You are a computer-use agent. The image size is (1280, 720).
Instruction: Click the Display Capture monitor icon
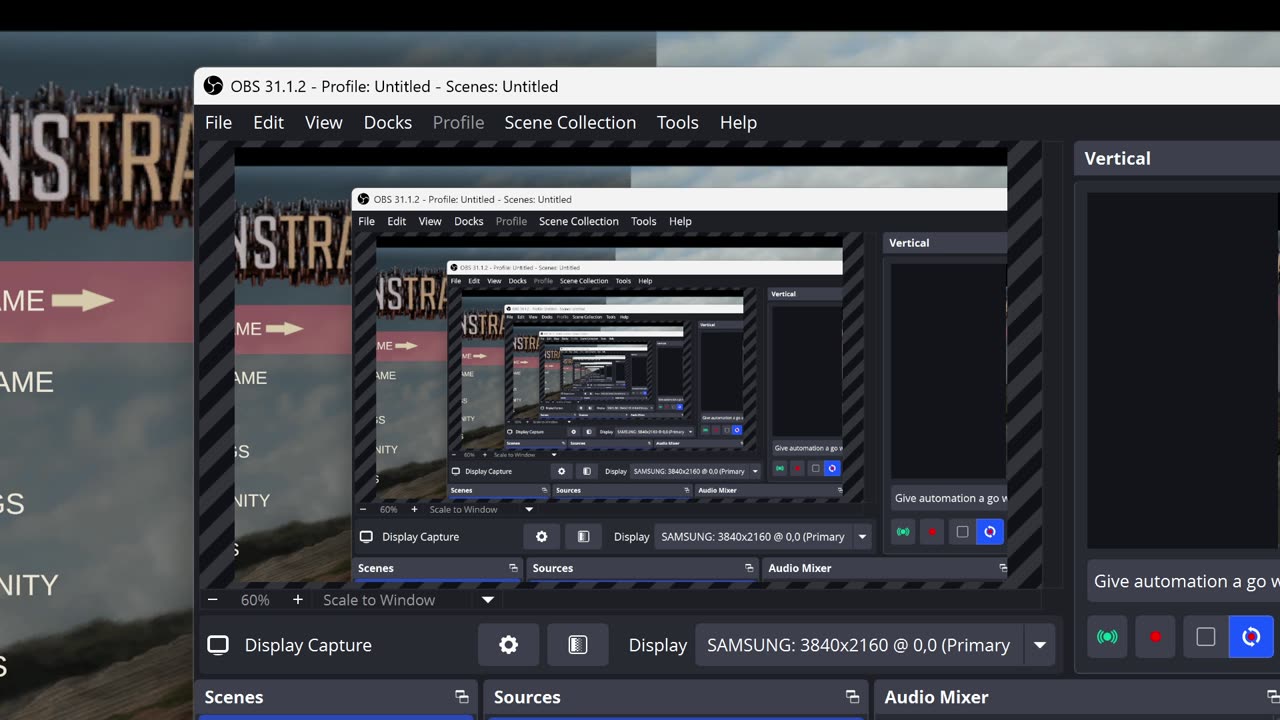pos(218,645)
